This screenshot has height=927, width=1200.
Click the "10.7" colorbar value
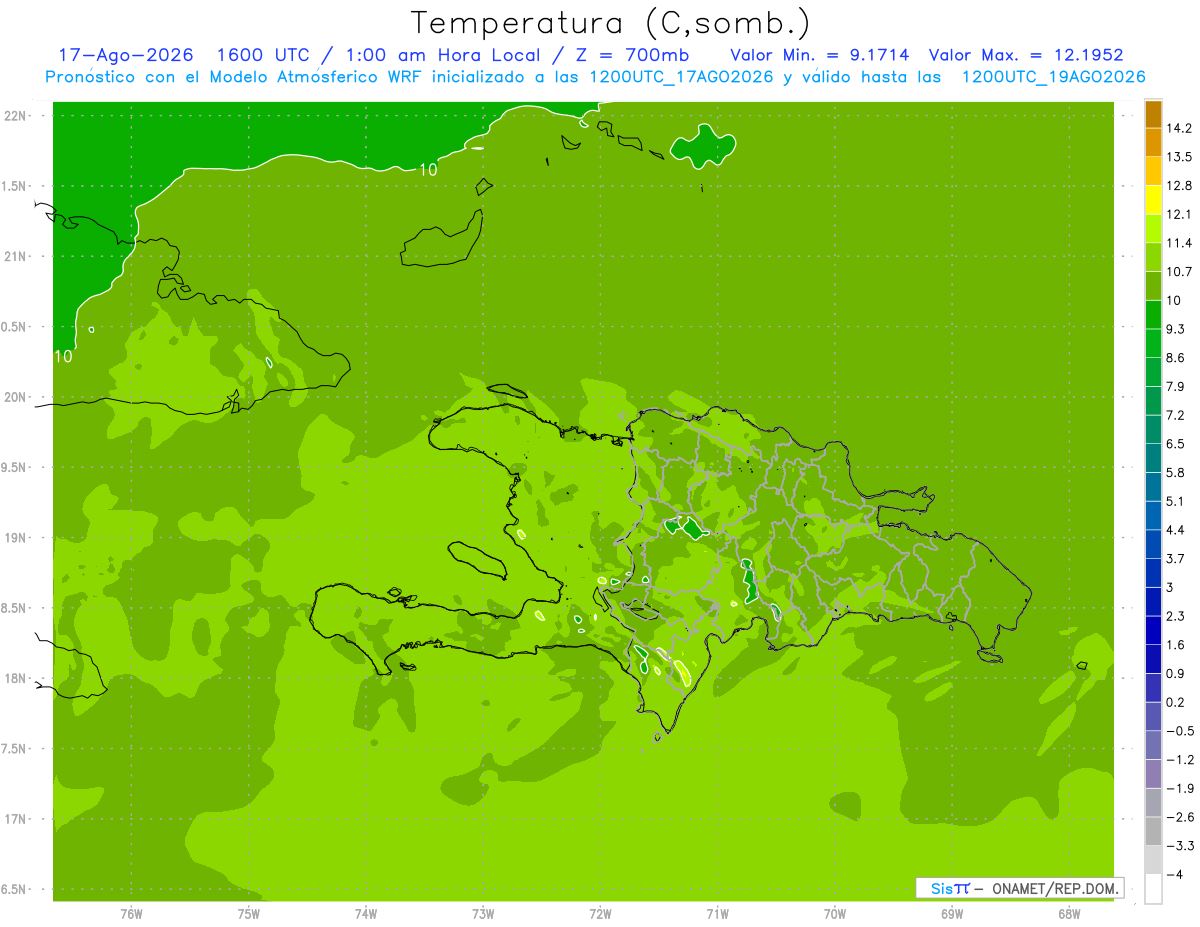(1180, 272)
